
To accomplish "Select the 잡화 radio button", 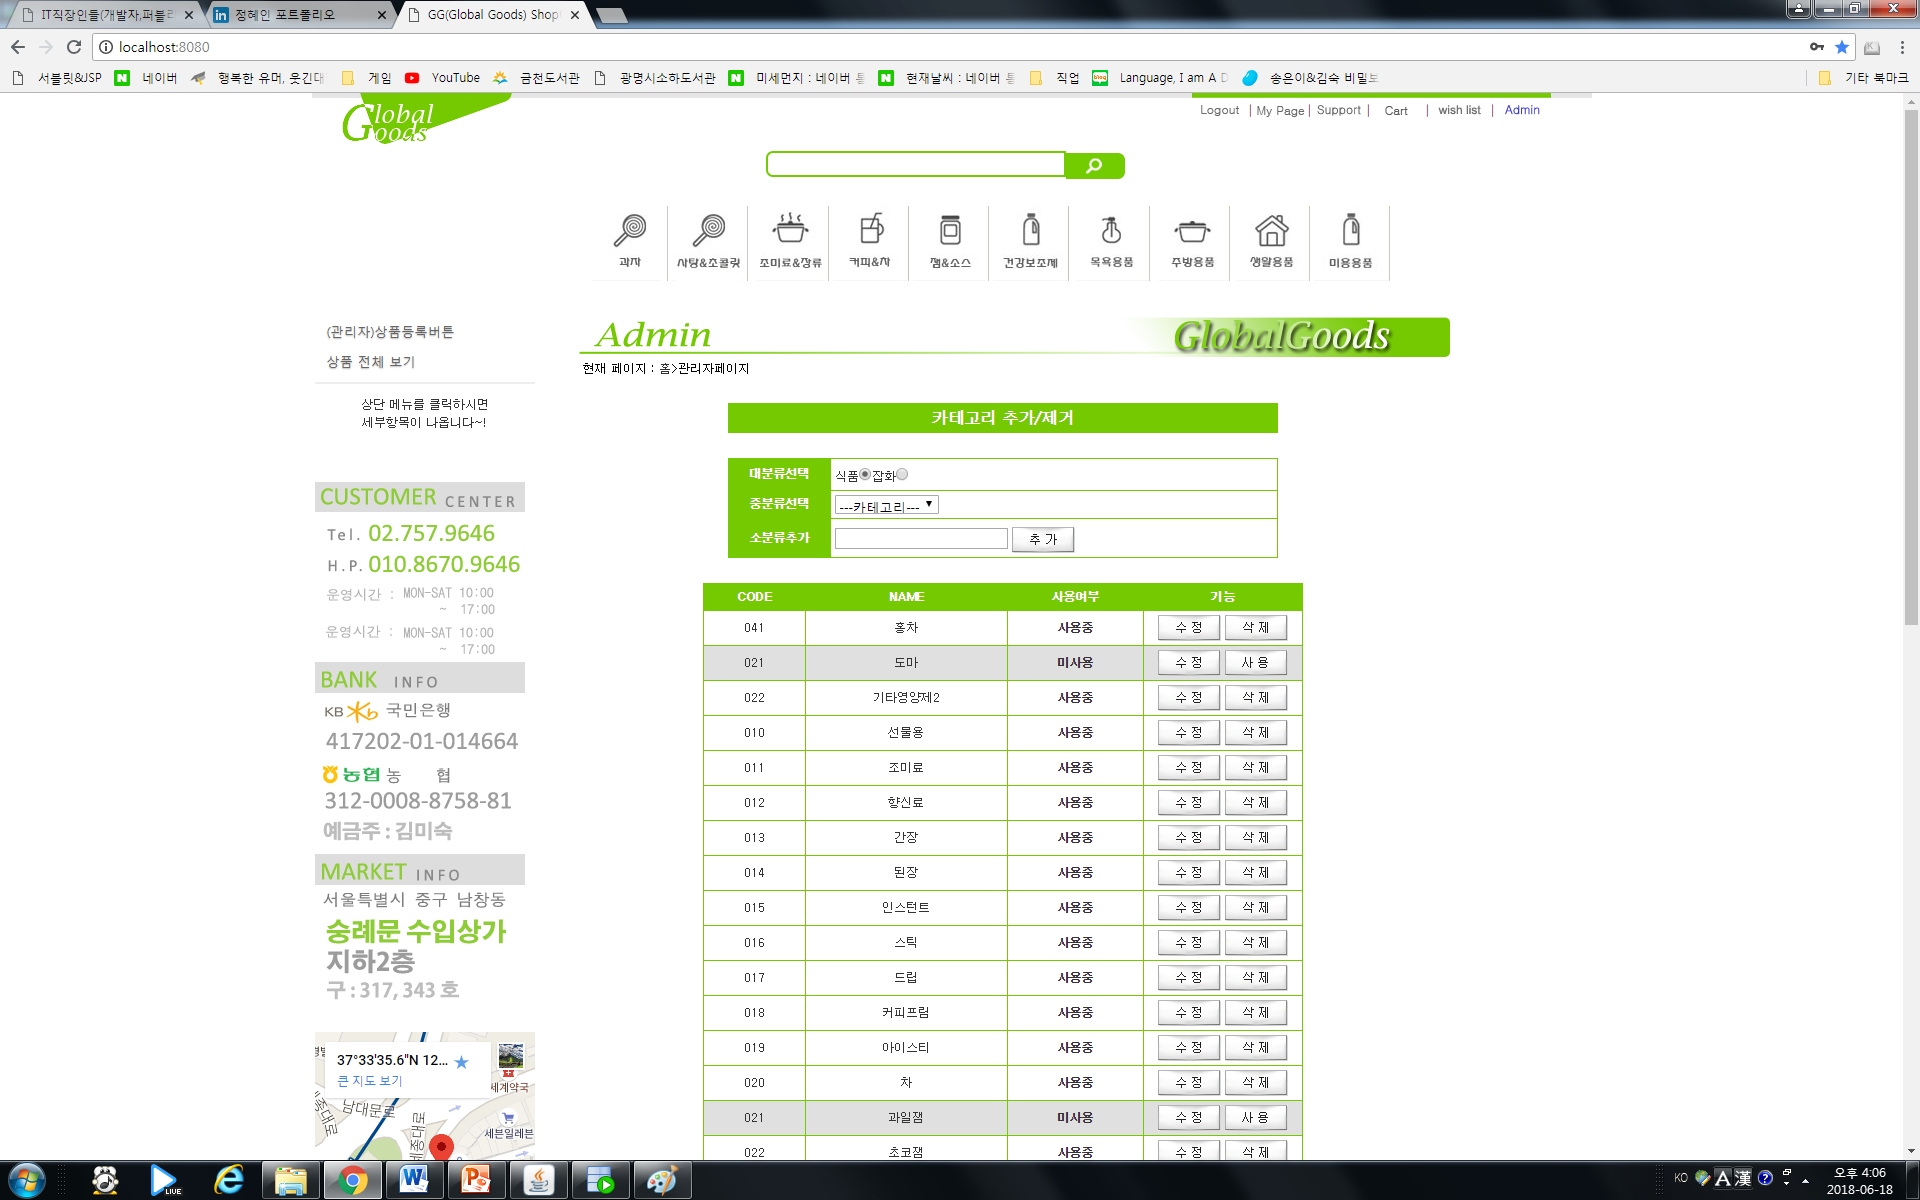I will pos(902,474).
